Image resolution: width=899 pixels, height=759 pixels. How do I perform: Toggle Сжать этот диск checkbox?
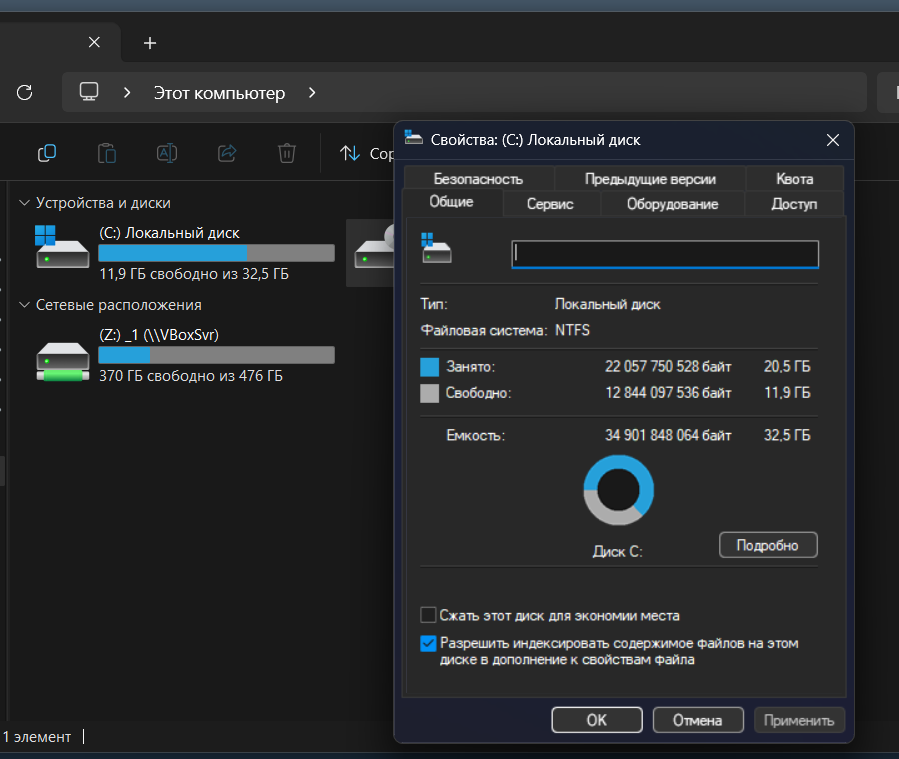428,615
